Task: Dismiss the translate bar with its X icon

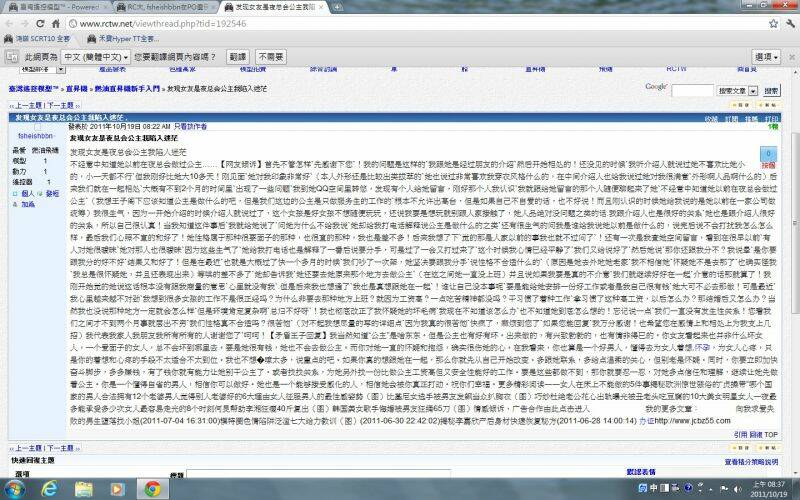Action: 792,57
